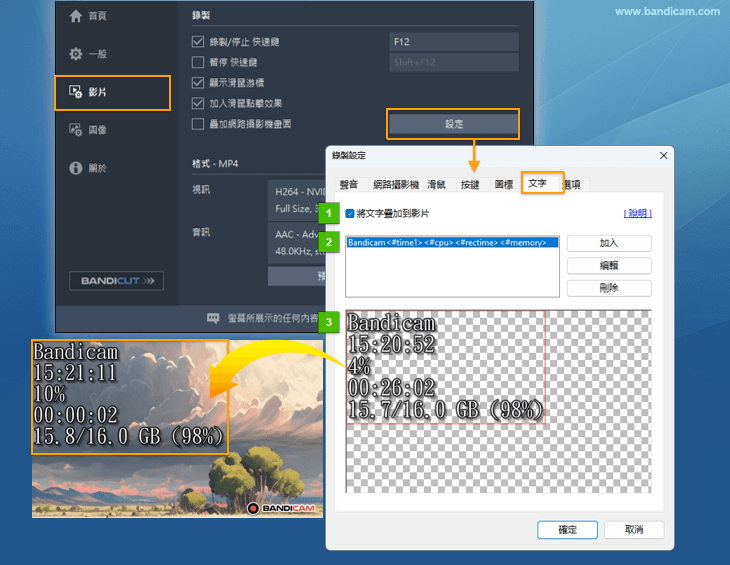Switch to the 按鍵 tab
This screenshot has height=565, width=730.
(470, 185)
